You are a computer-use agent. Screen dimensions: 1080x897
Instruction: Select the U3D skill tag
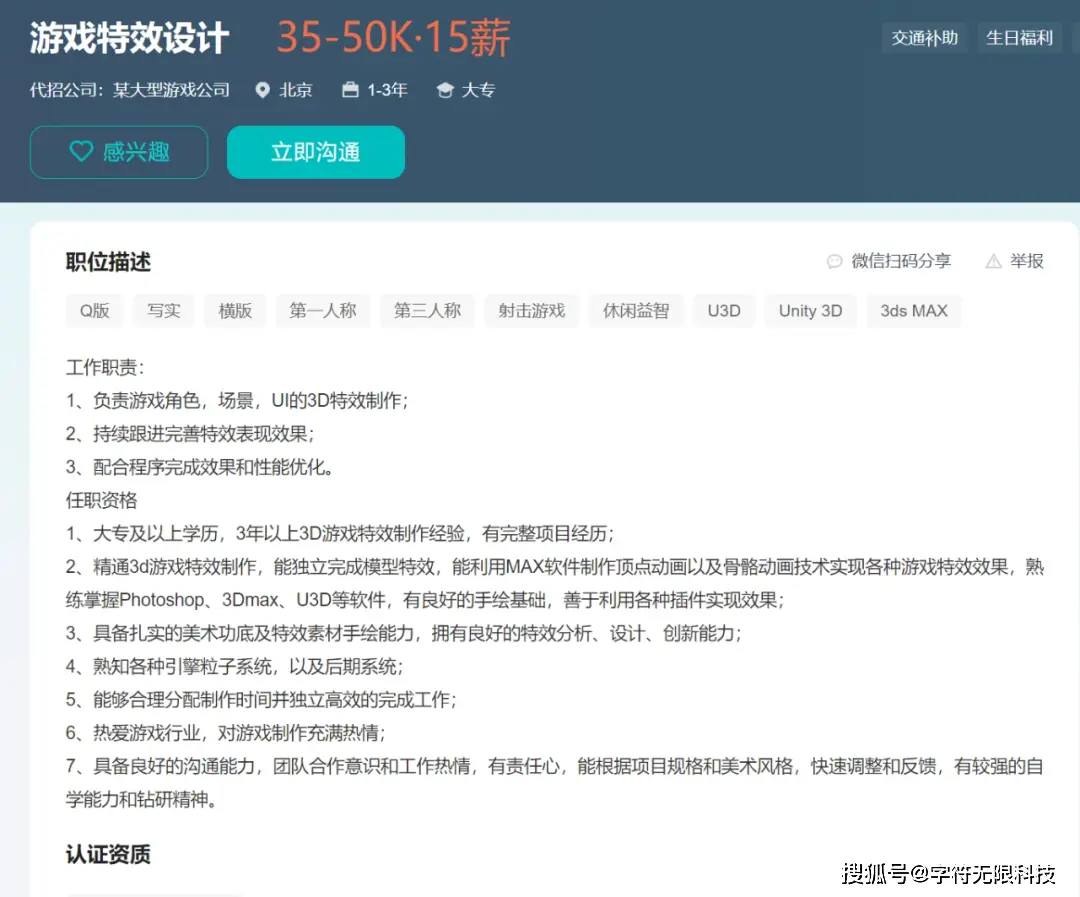[723, 311]
